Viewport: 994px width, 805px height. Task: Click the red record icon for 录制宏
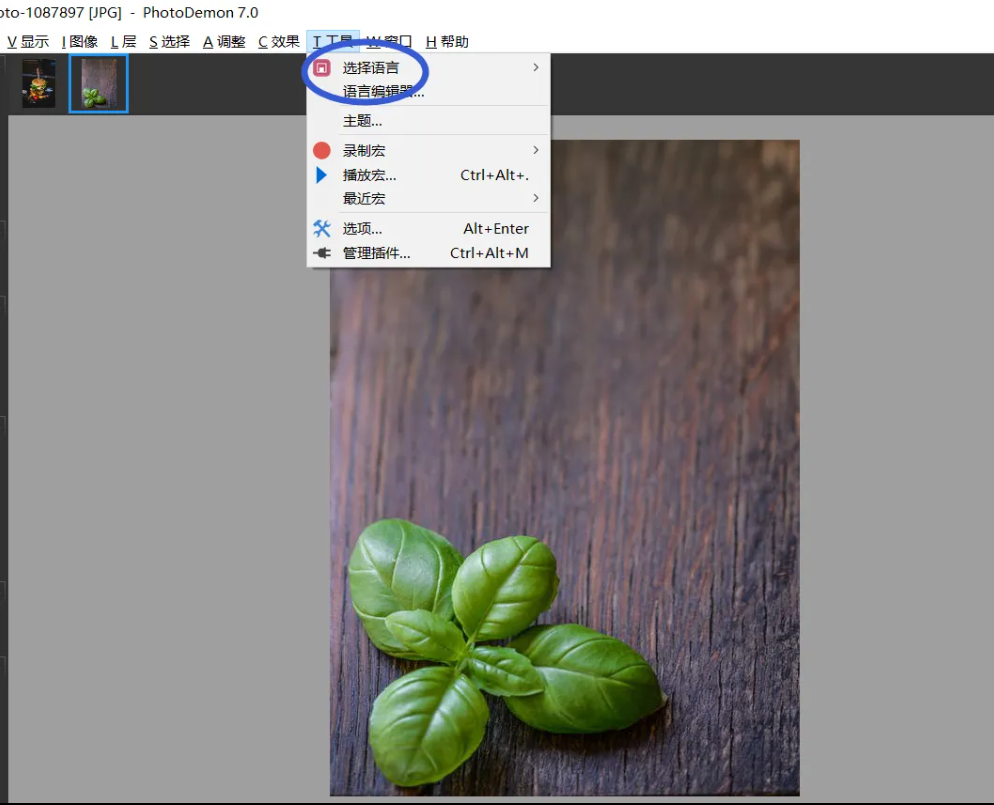click(322, 151)
